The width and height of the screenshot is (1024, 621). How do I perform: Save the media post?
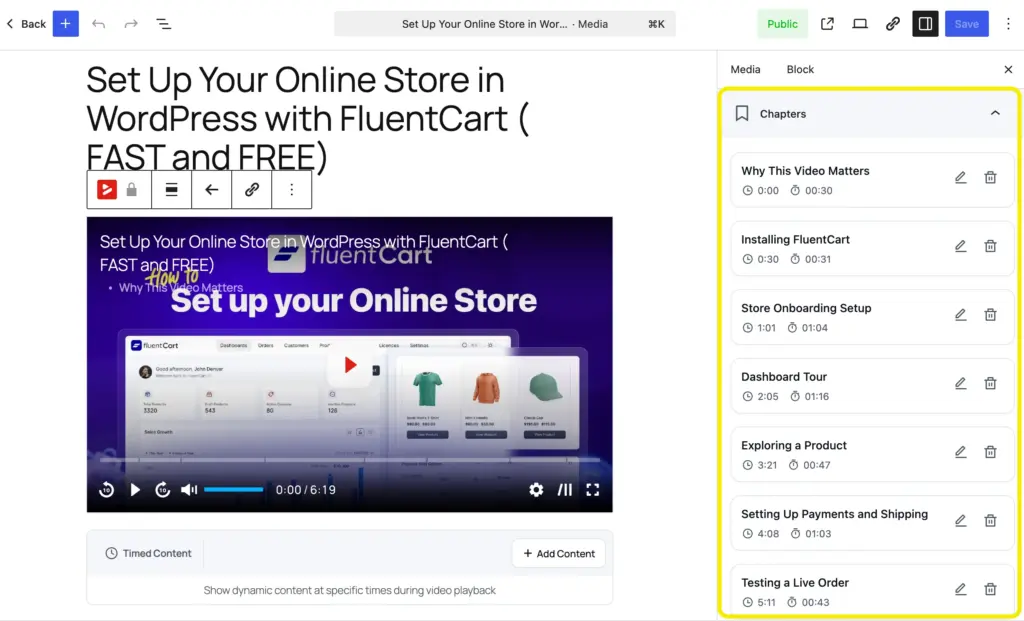pyautogui.click(x=967, y=24)
